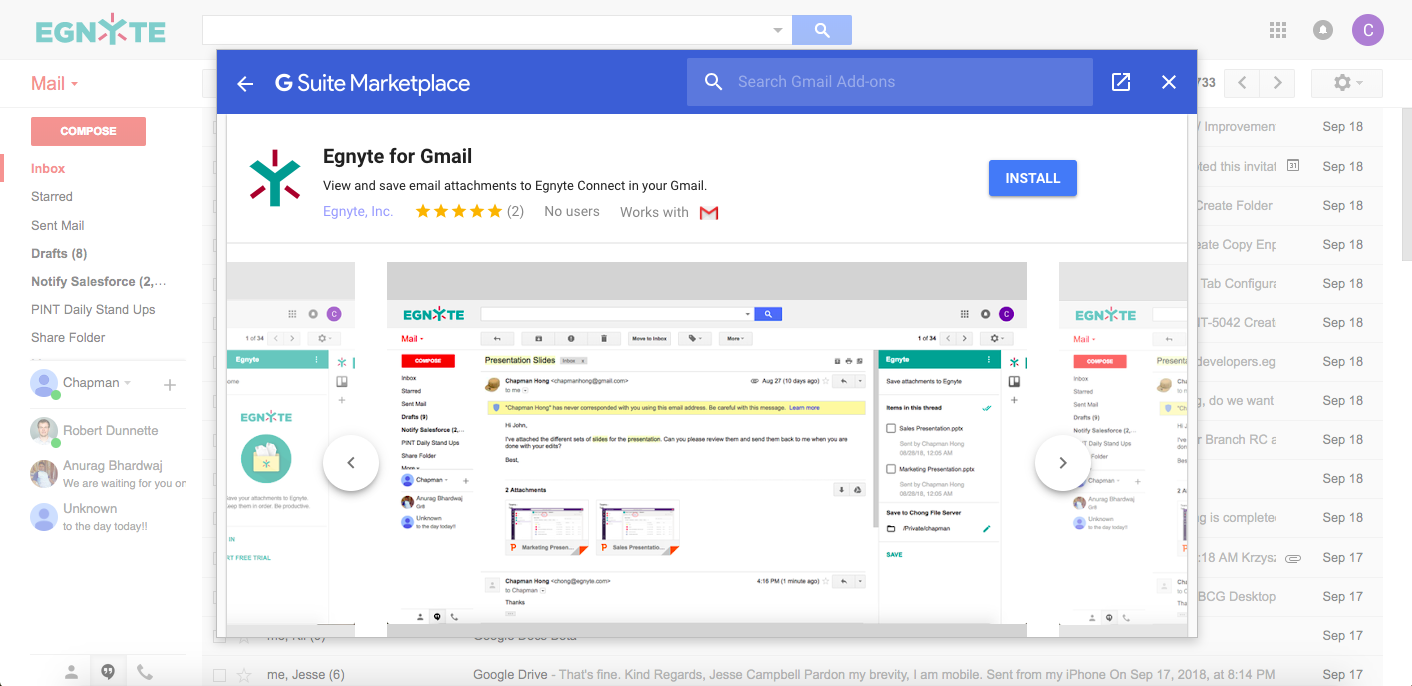Click the blue Gmail search button
Viewport: 1412px width, 686px height.
[x=822, y=30]
